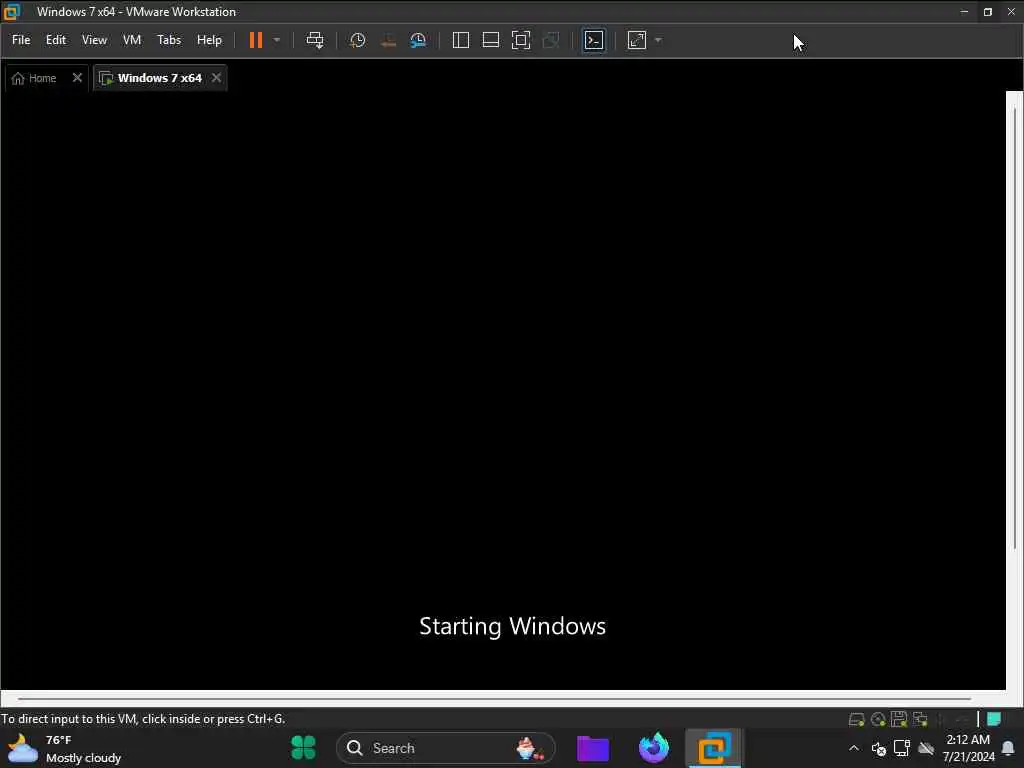
Task: Click the teal message log icon in status bar
Action: pos(994,719)
